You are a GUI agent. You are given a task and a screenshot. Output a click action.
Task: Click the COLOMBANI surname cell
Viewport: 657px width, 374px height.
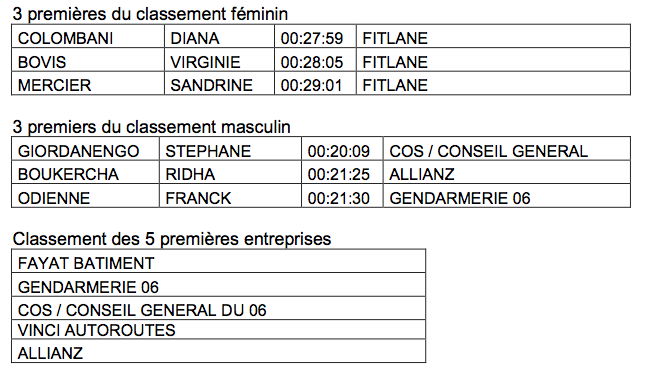[x=88, y=36]
